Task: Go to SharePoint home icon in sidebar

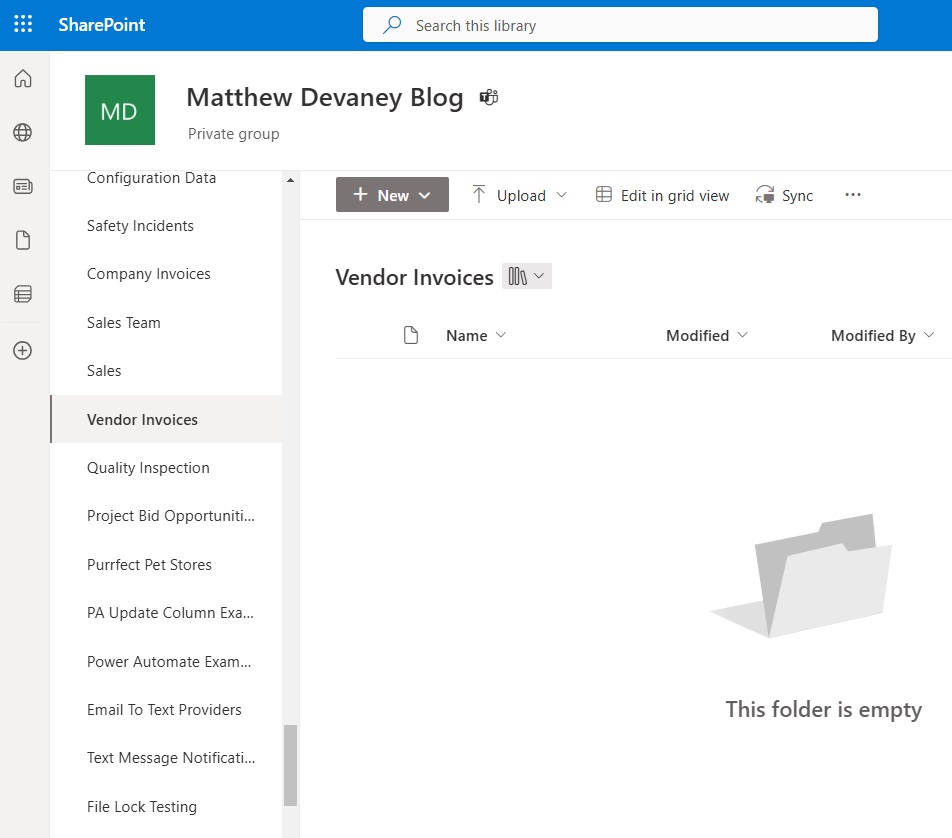Action: tap(23, 78)
